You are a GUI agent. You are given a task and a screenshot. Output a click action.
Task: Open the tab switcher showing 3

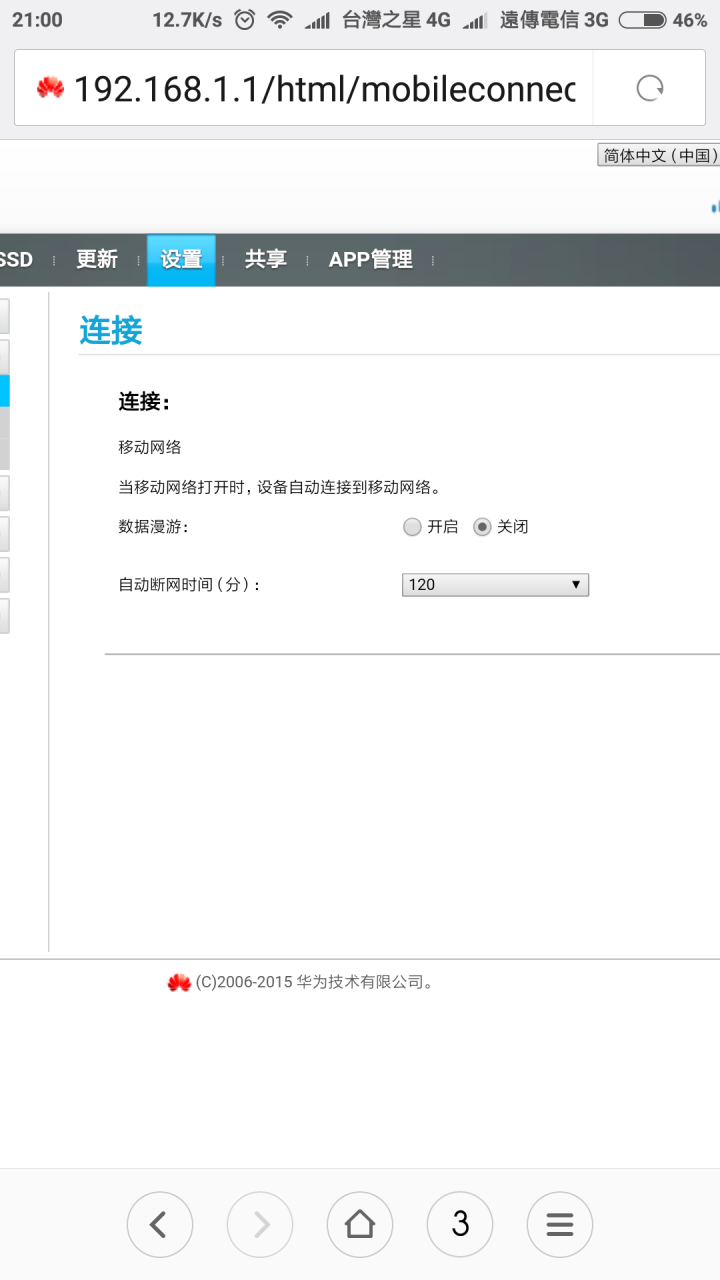(x=460, y=1224)
